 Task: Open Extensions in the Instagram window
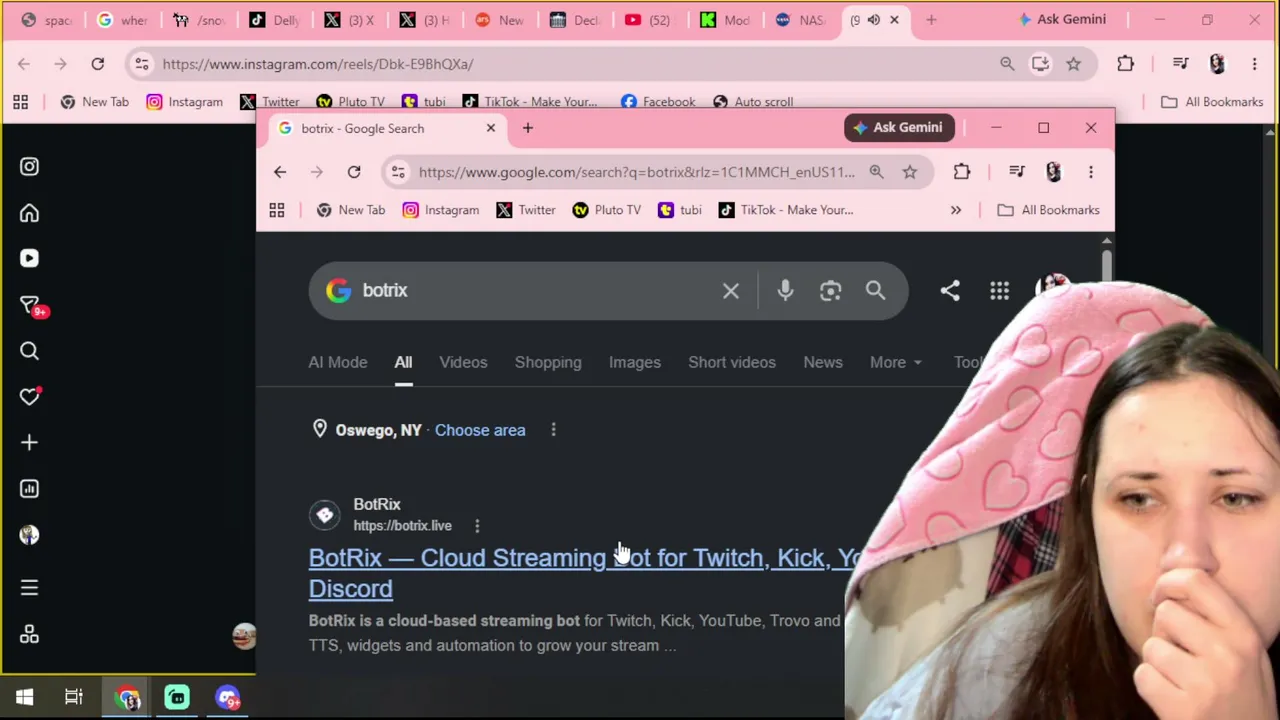pyautogui.click(x=1125, y=64)
